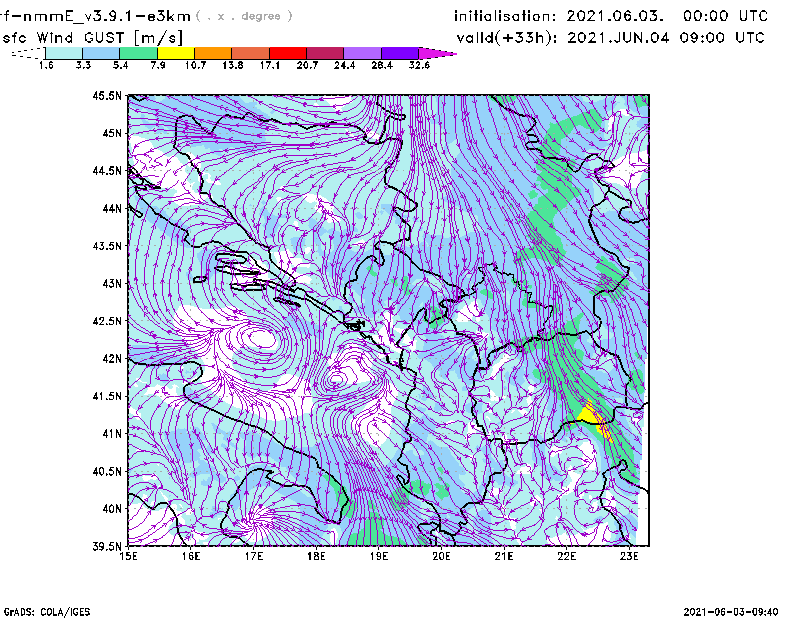Click the '39.5N' latitude label
This screenshot has width=800, height=618.
coord(107,546)
